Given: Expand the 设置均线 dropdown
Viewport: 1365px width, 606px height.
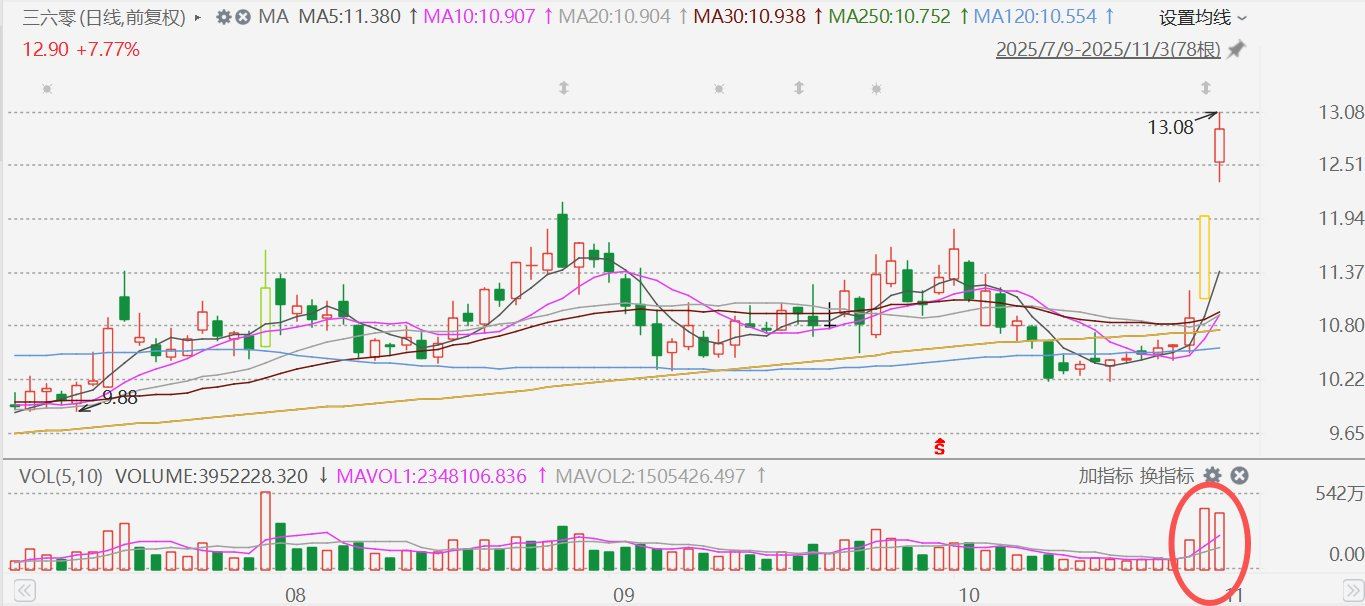Looking at the screenshot, I should (1203, 17).
